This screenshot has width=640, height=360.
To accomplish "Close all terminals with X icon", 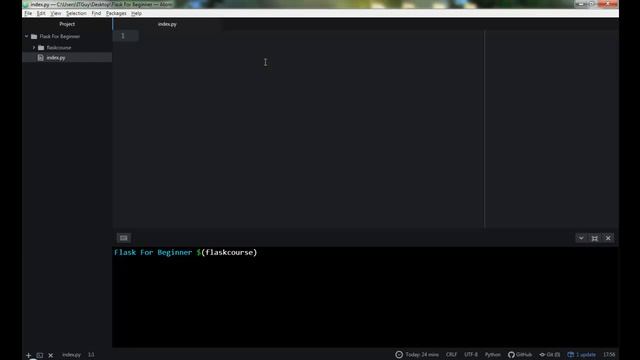I will coord(51,355).
